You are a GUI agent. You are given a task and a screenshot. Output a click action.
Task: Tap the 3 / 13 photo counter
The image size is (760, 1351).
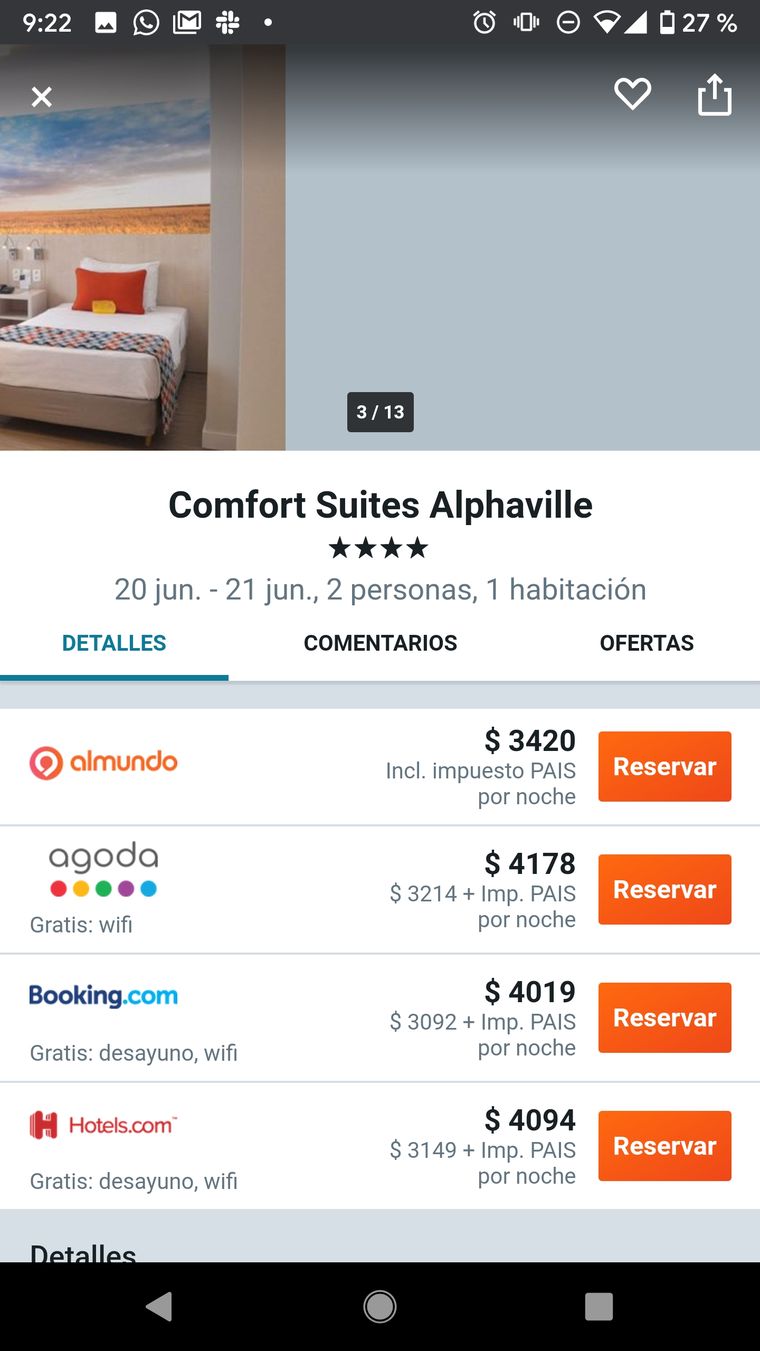coord(380,412)
